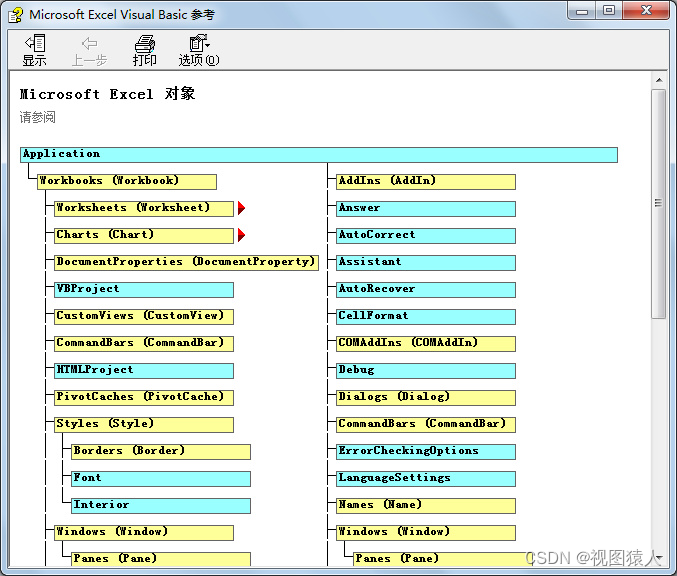Screen dimensions: 677x576
Task: Select the Assistant object box
Action: pos(426,263)
